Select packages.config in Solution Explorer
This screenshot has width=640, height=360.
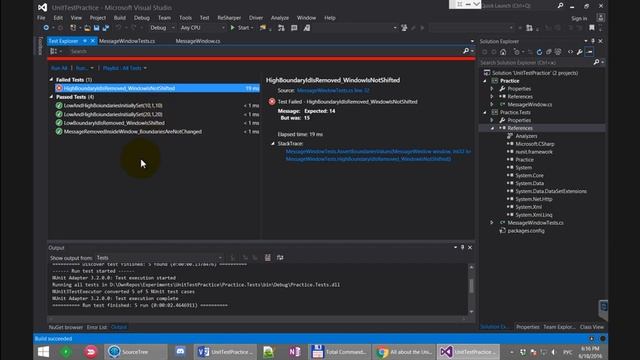click(526, 231)
